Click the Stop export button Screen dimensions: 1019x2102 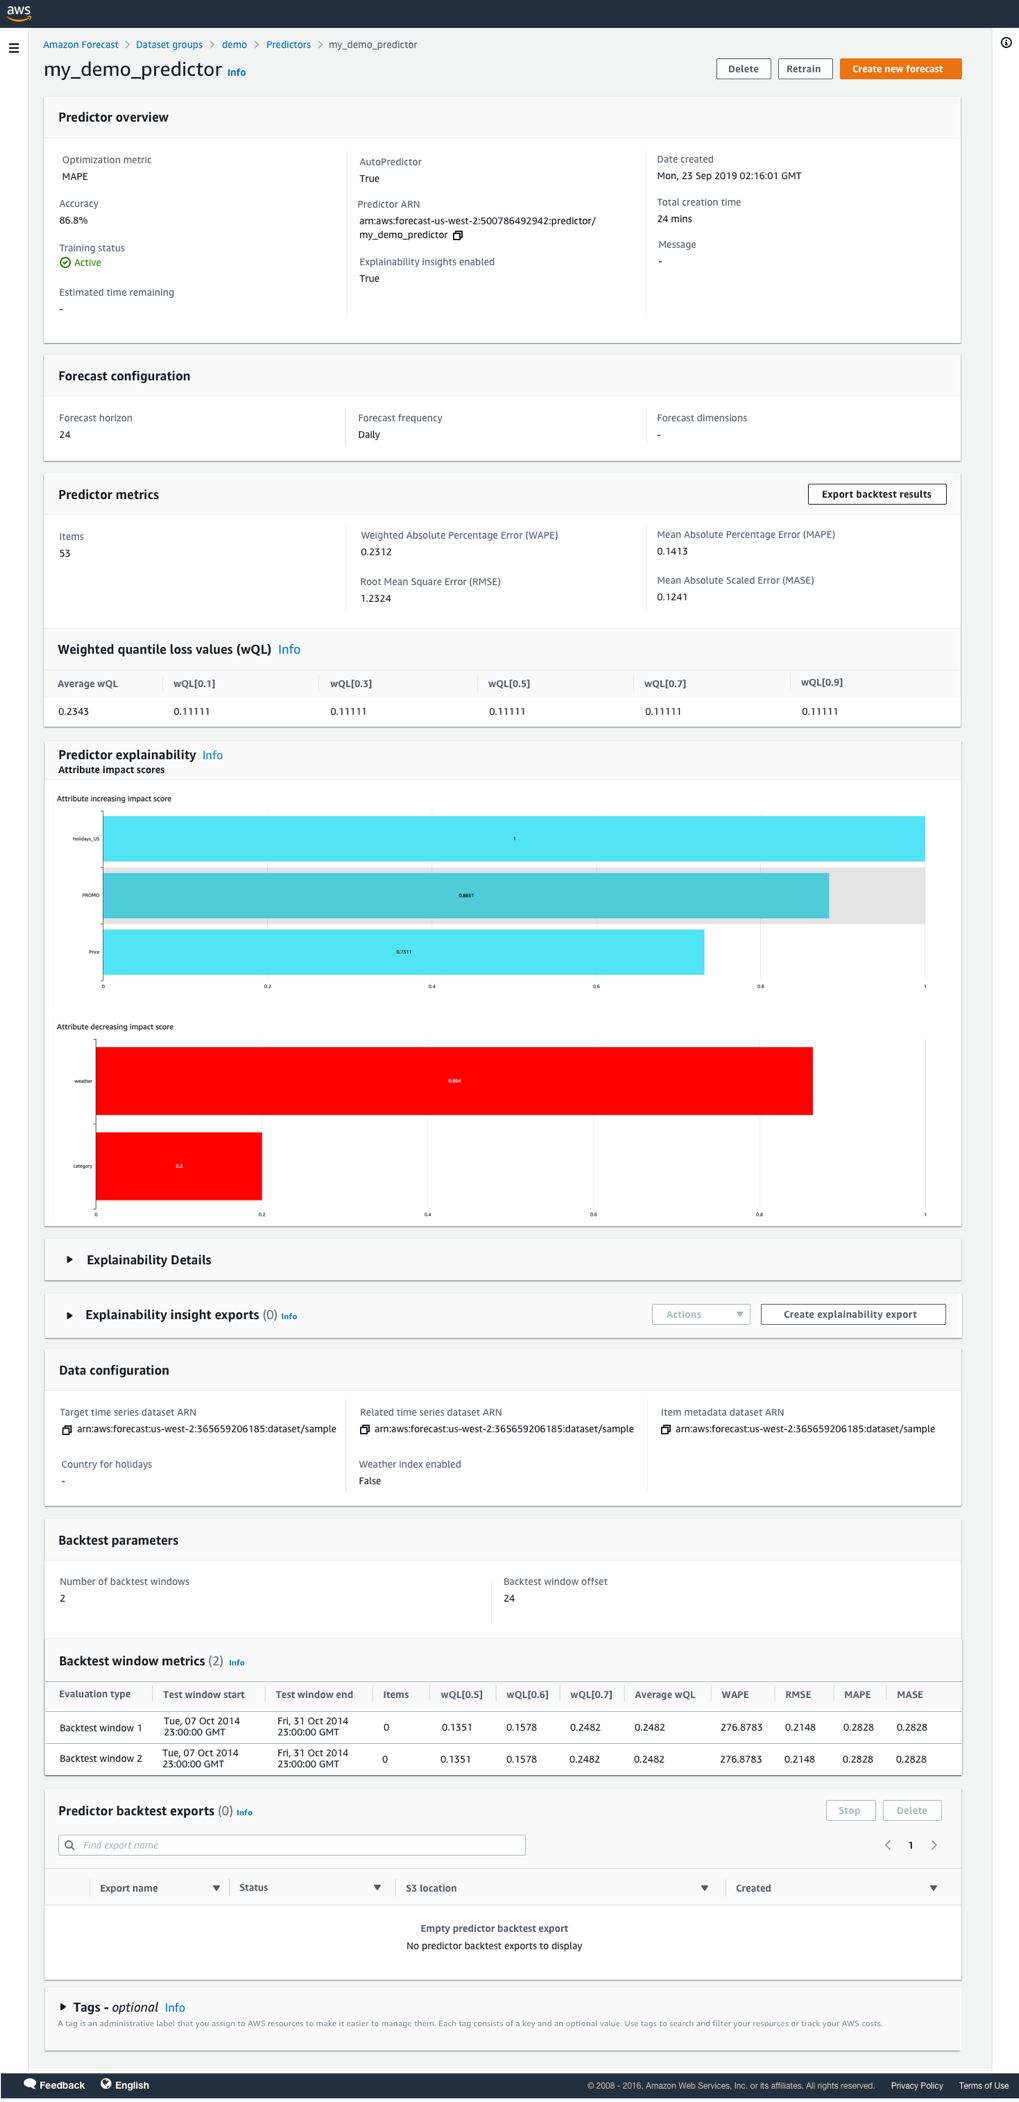850,1810
